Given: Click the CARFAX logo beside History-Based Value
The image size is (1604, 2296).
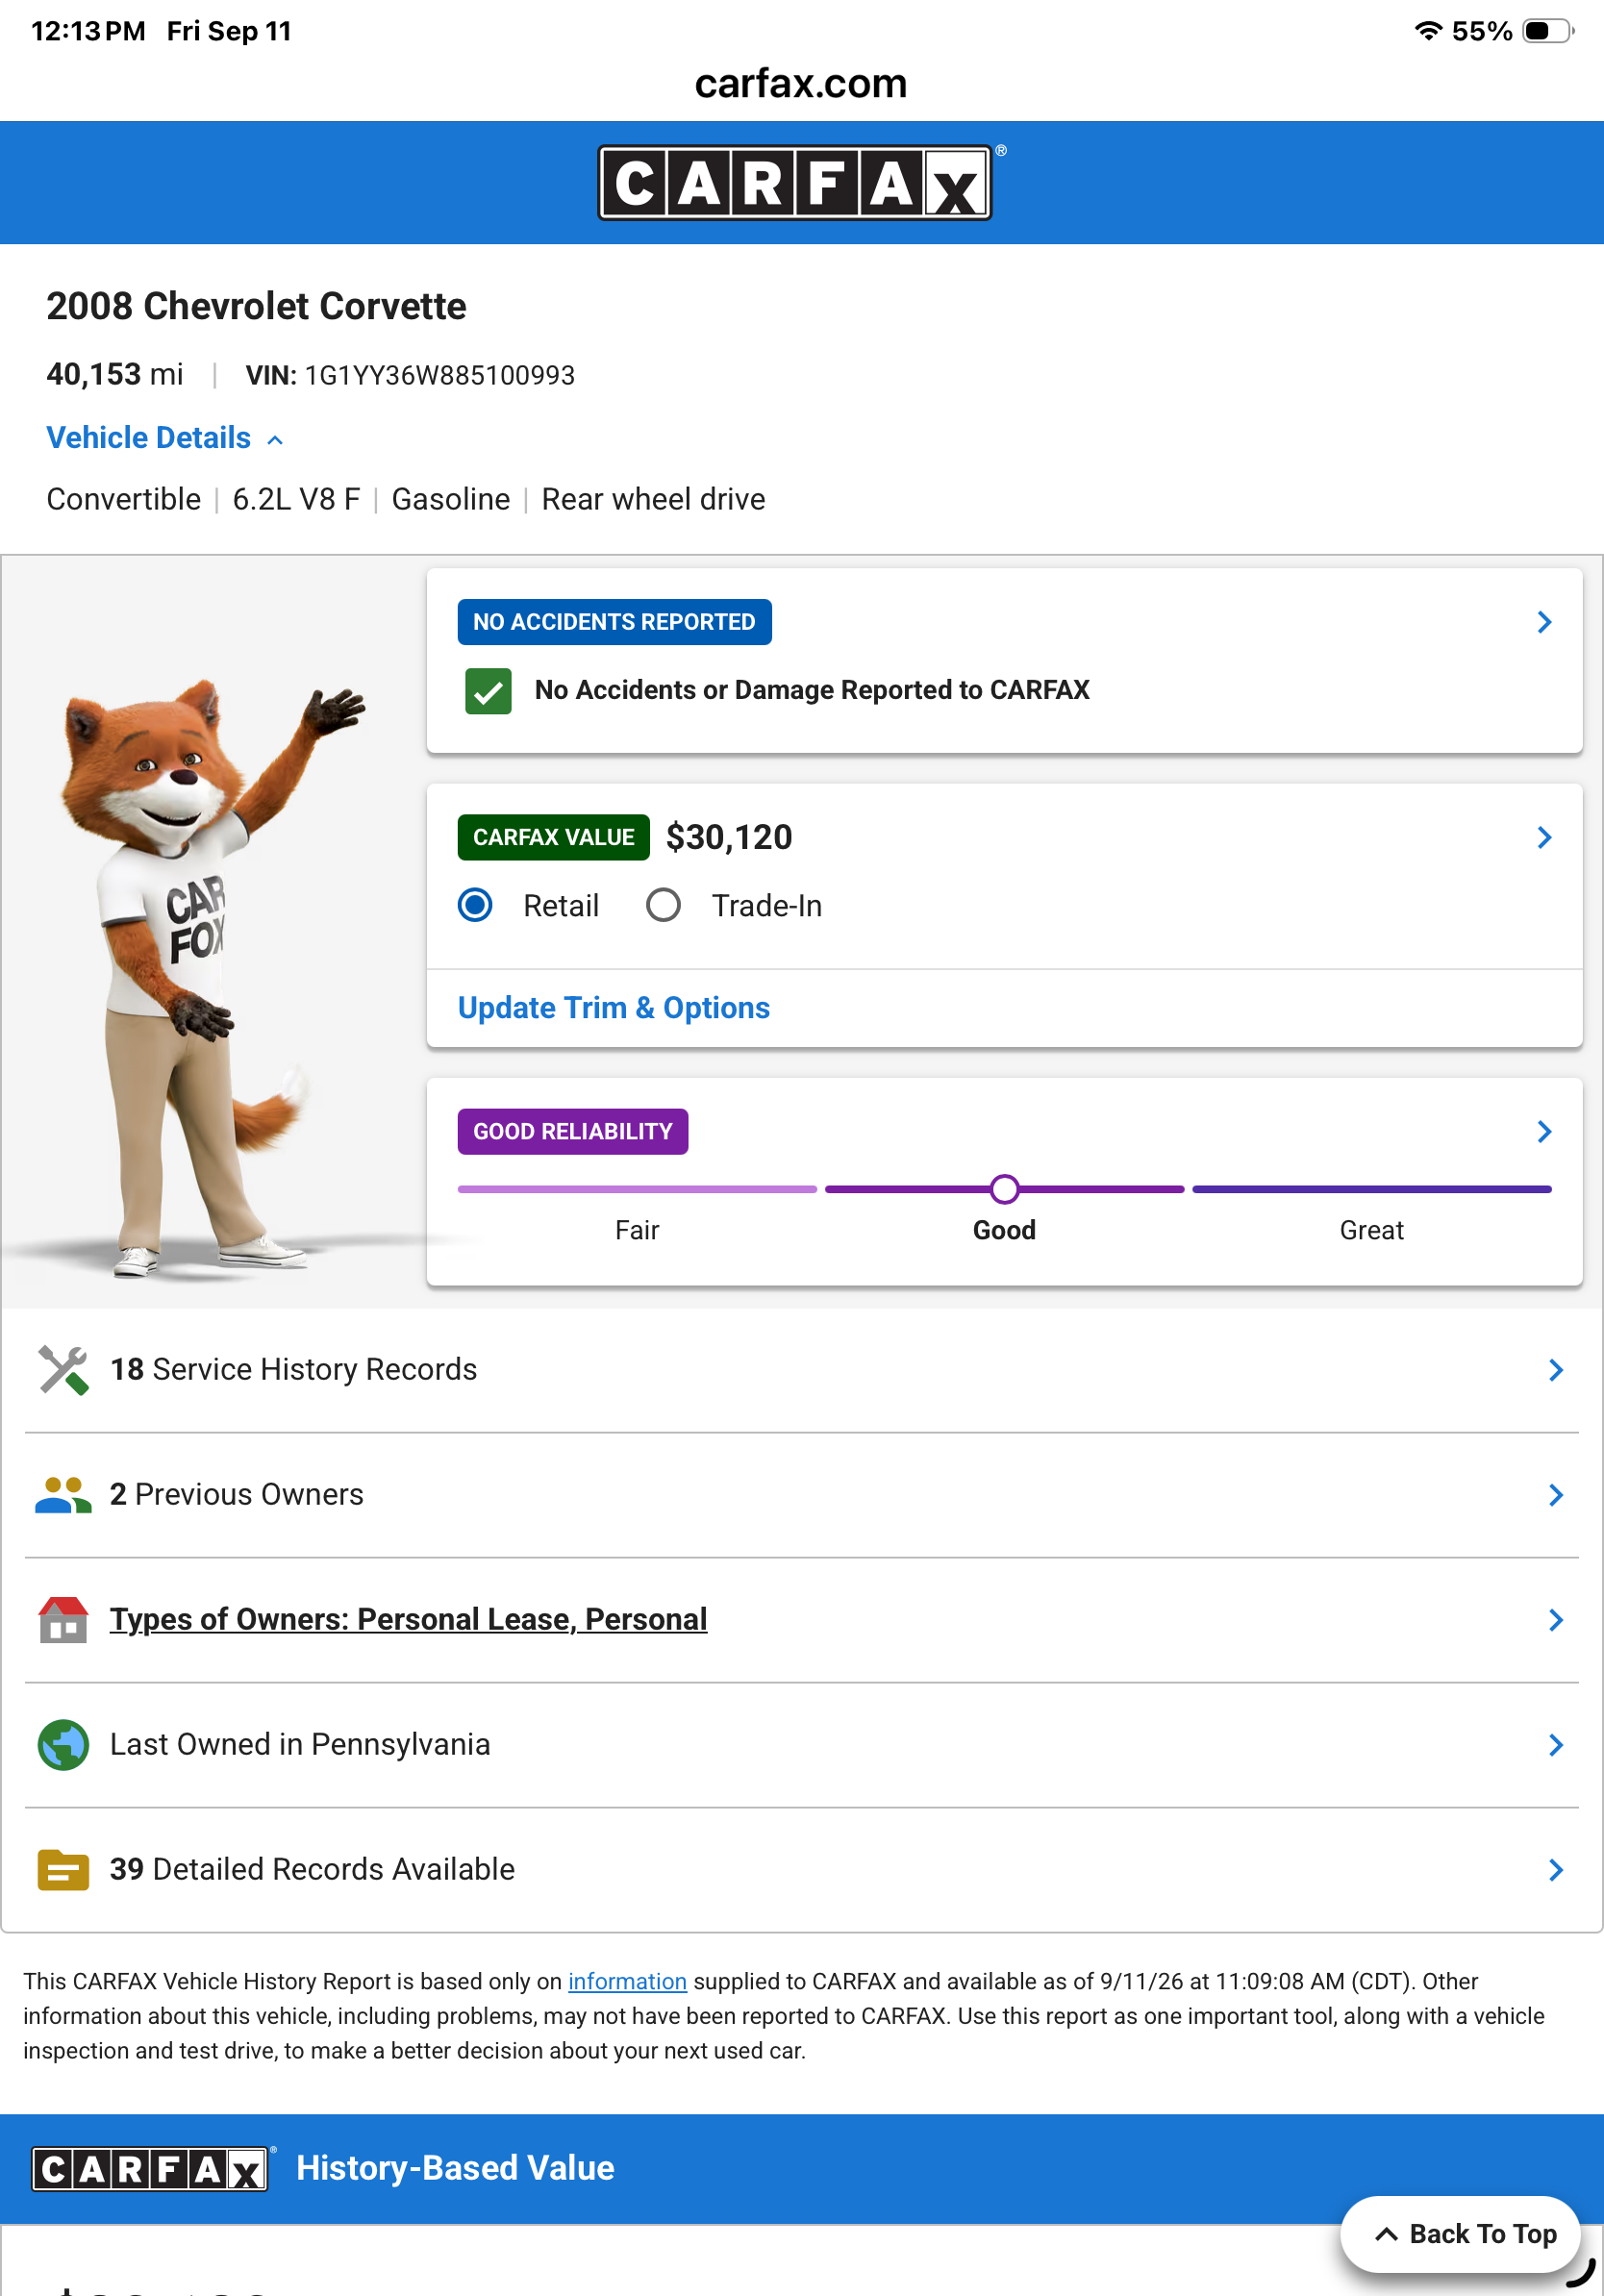Looking at the screenshot, I should click(150, 2168).
